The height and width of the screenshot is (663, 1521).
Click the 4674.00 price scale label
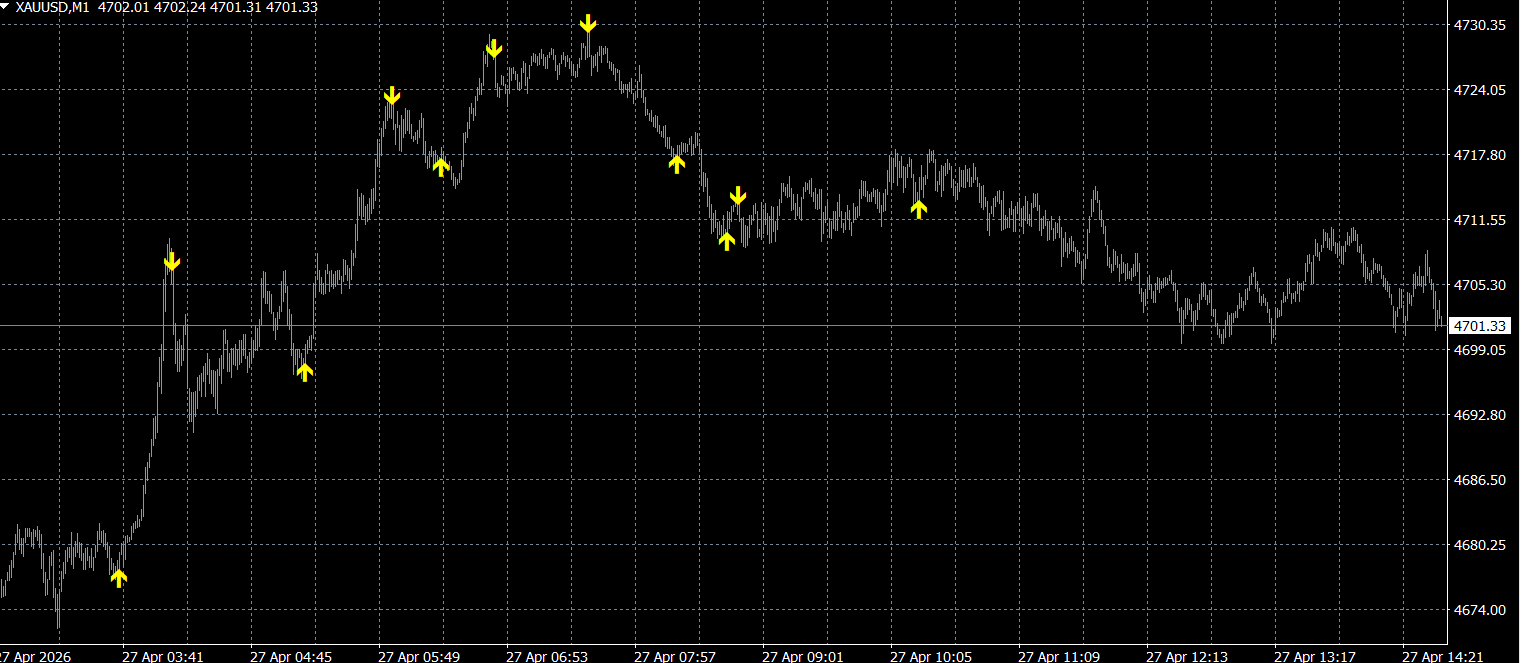[x=1479, y=610]
